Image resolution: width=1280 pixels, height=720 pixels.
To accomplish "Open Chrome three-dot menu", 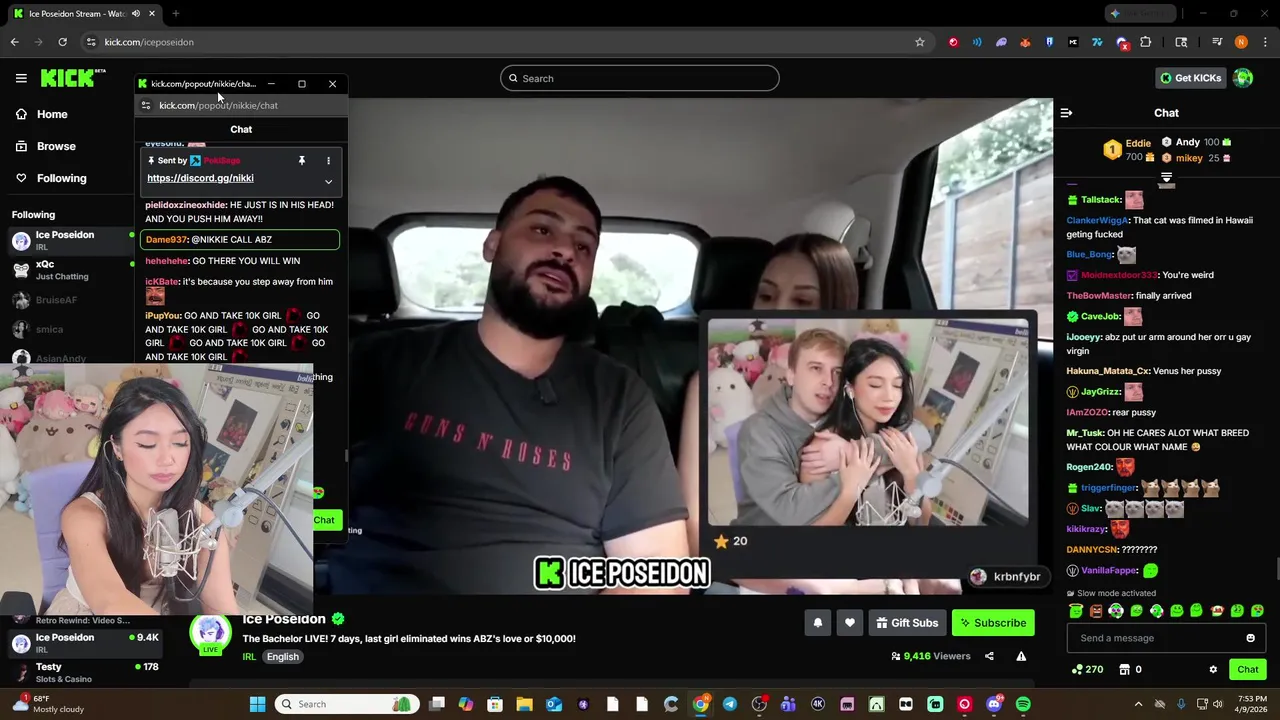I will (1265, 42).
